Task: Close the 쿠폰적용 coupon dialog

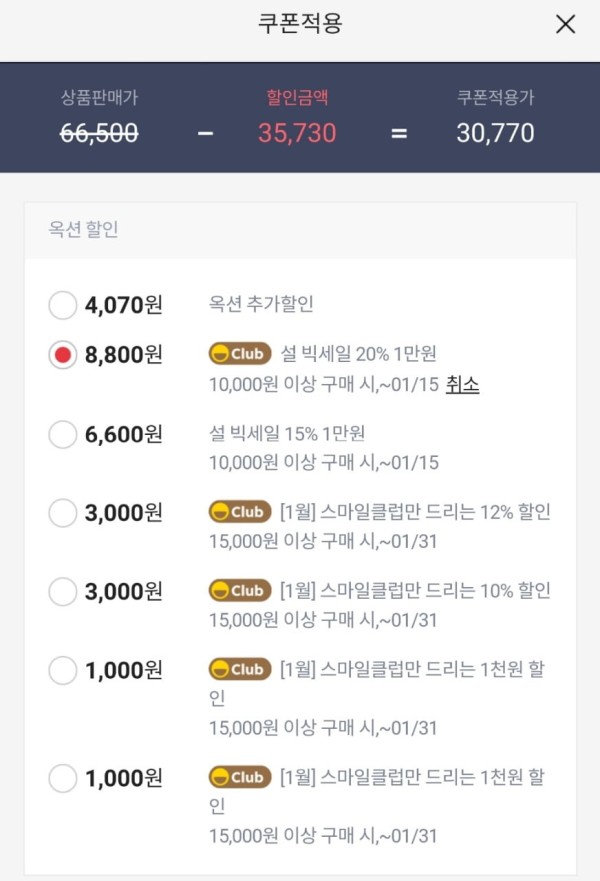Action: (565, 24)
